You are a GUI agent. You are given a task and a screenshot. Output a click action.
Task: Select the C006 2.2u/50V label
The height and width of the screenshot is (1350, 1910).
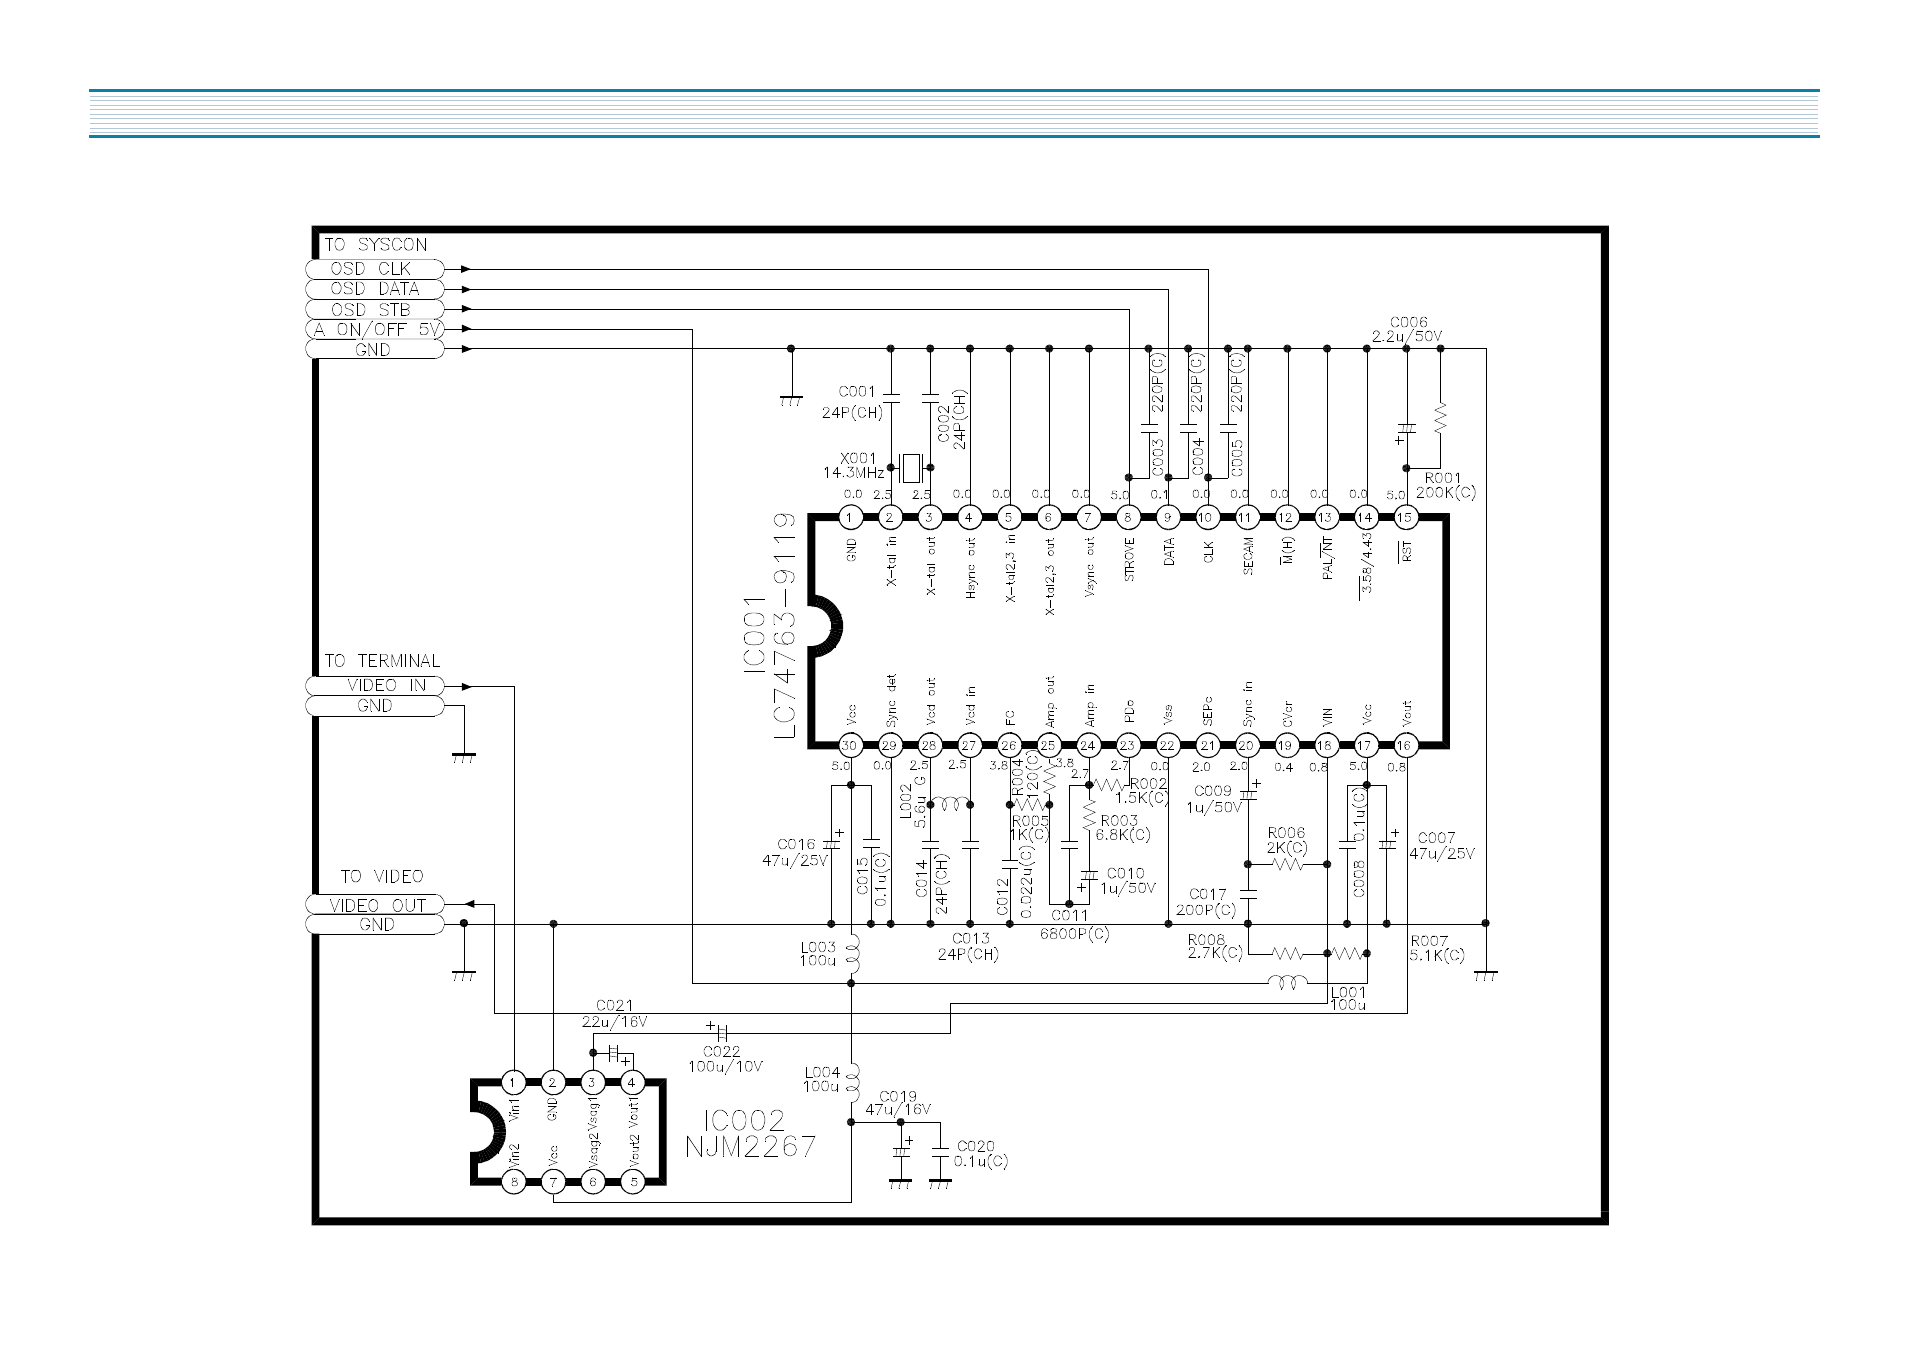pos(1407,329)
